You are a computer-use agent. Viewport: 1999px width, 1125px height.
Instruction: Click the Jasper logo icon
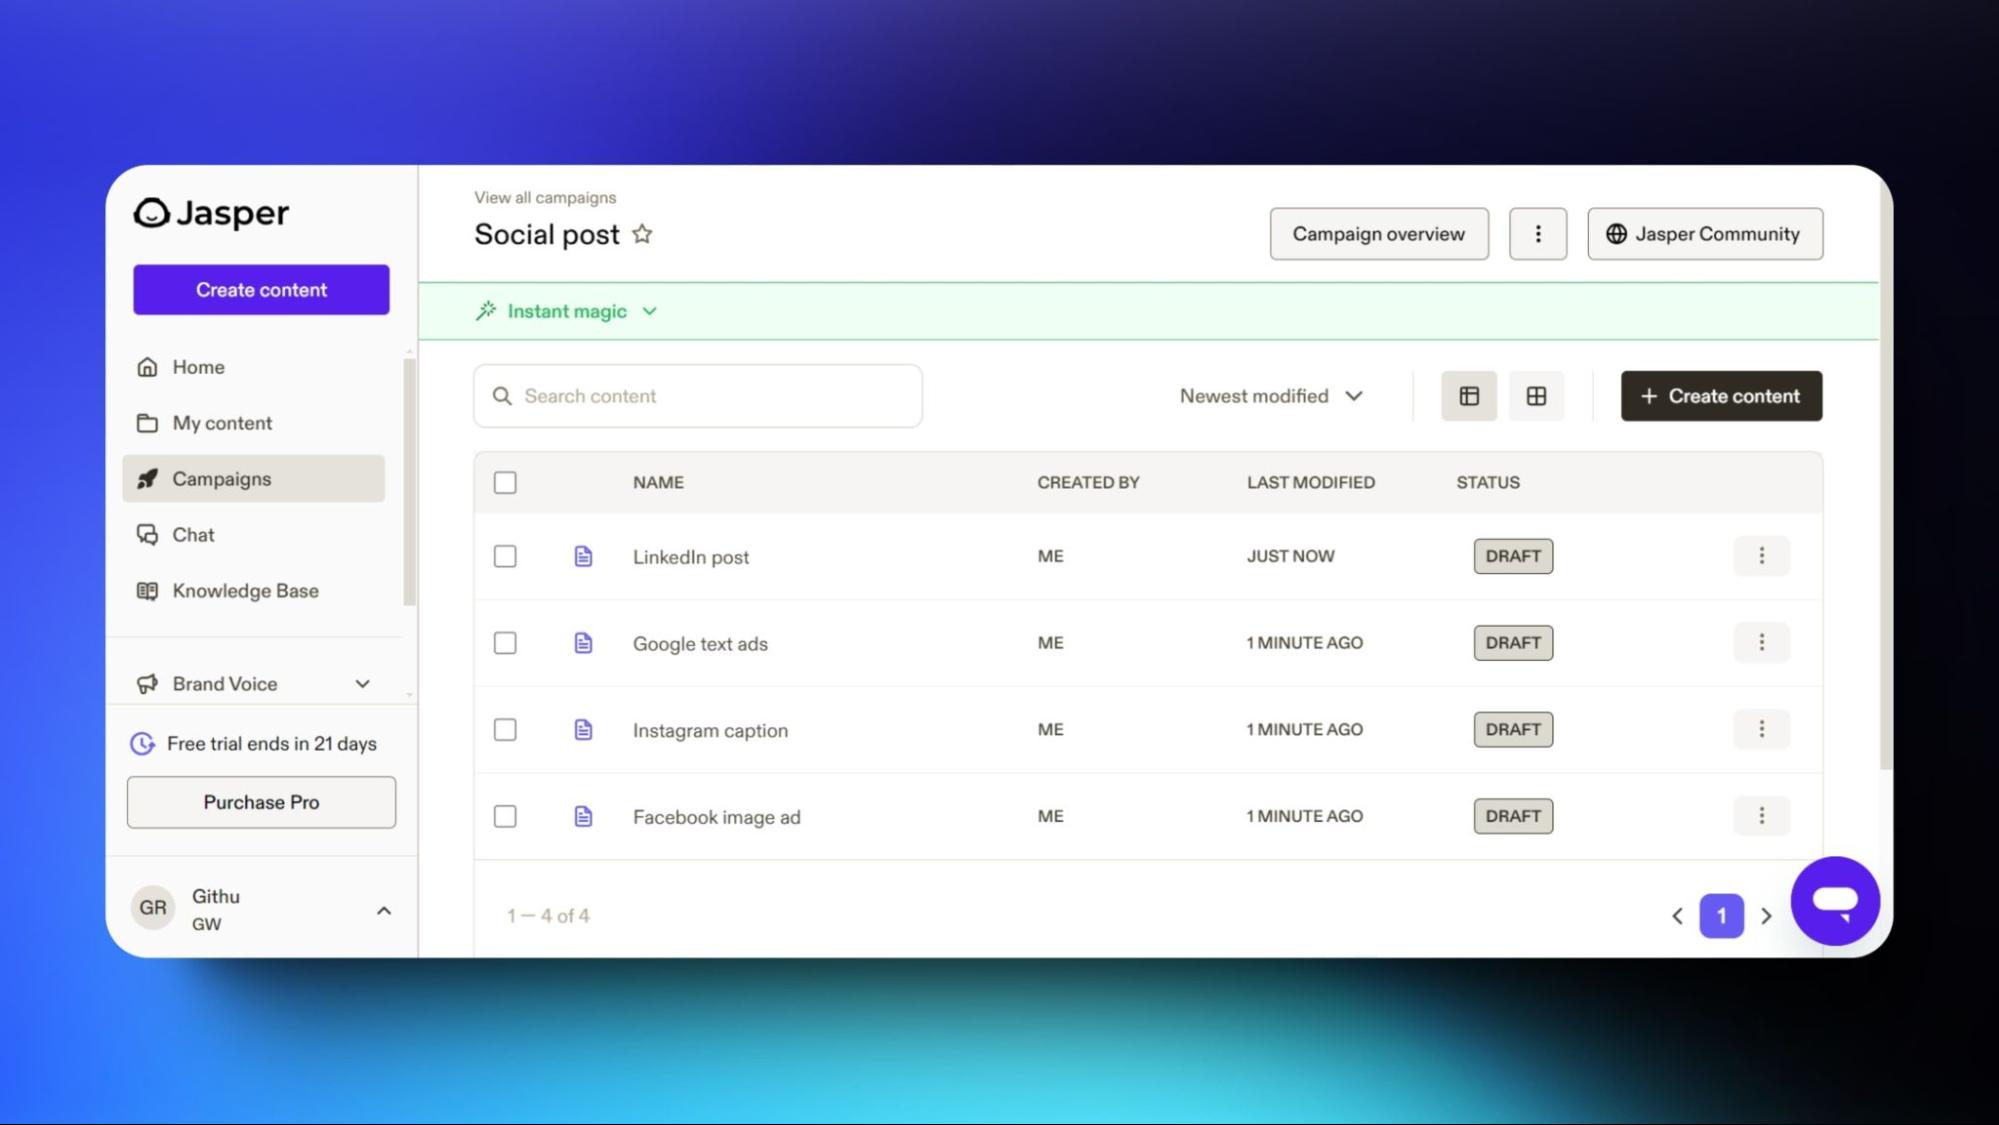click(x=151, y=212)
